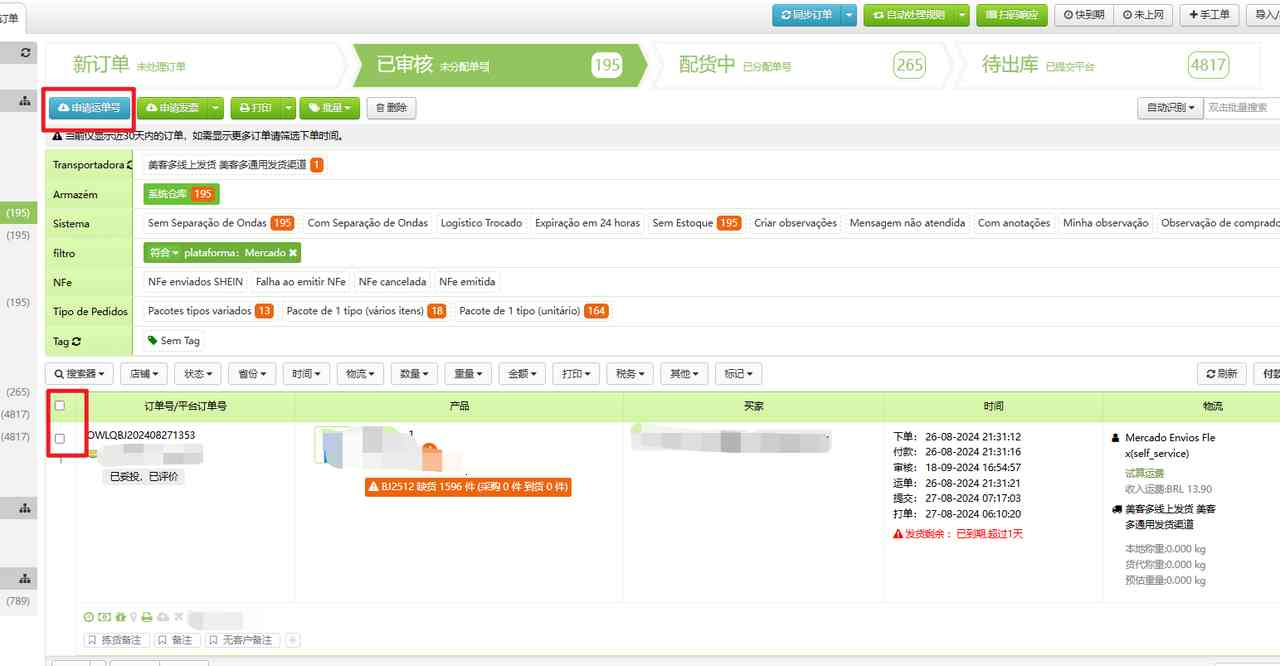The height and width of the screenshot is (666, 1280).
Task: Expand the arrow next to the 打印 button
Action: coord(289,108)
